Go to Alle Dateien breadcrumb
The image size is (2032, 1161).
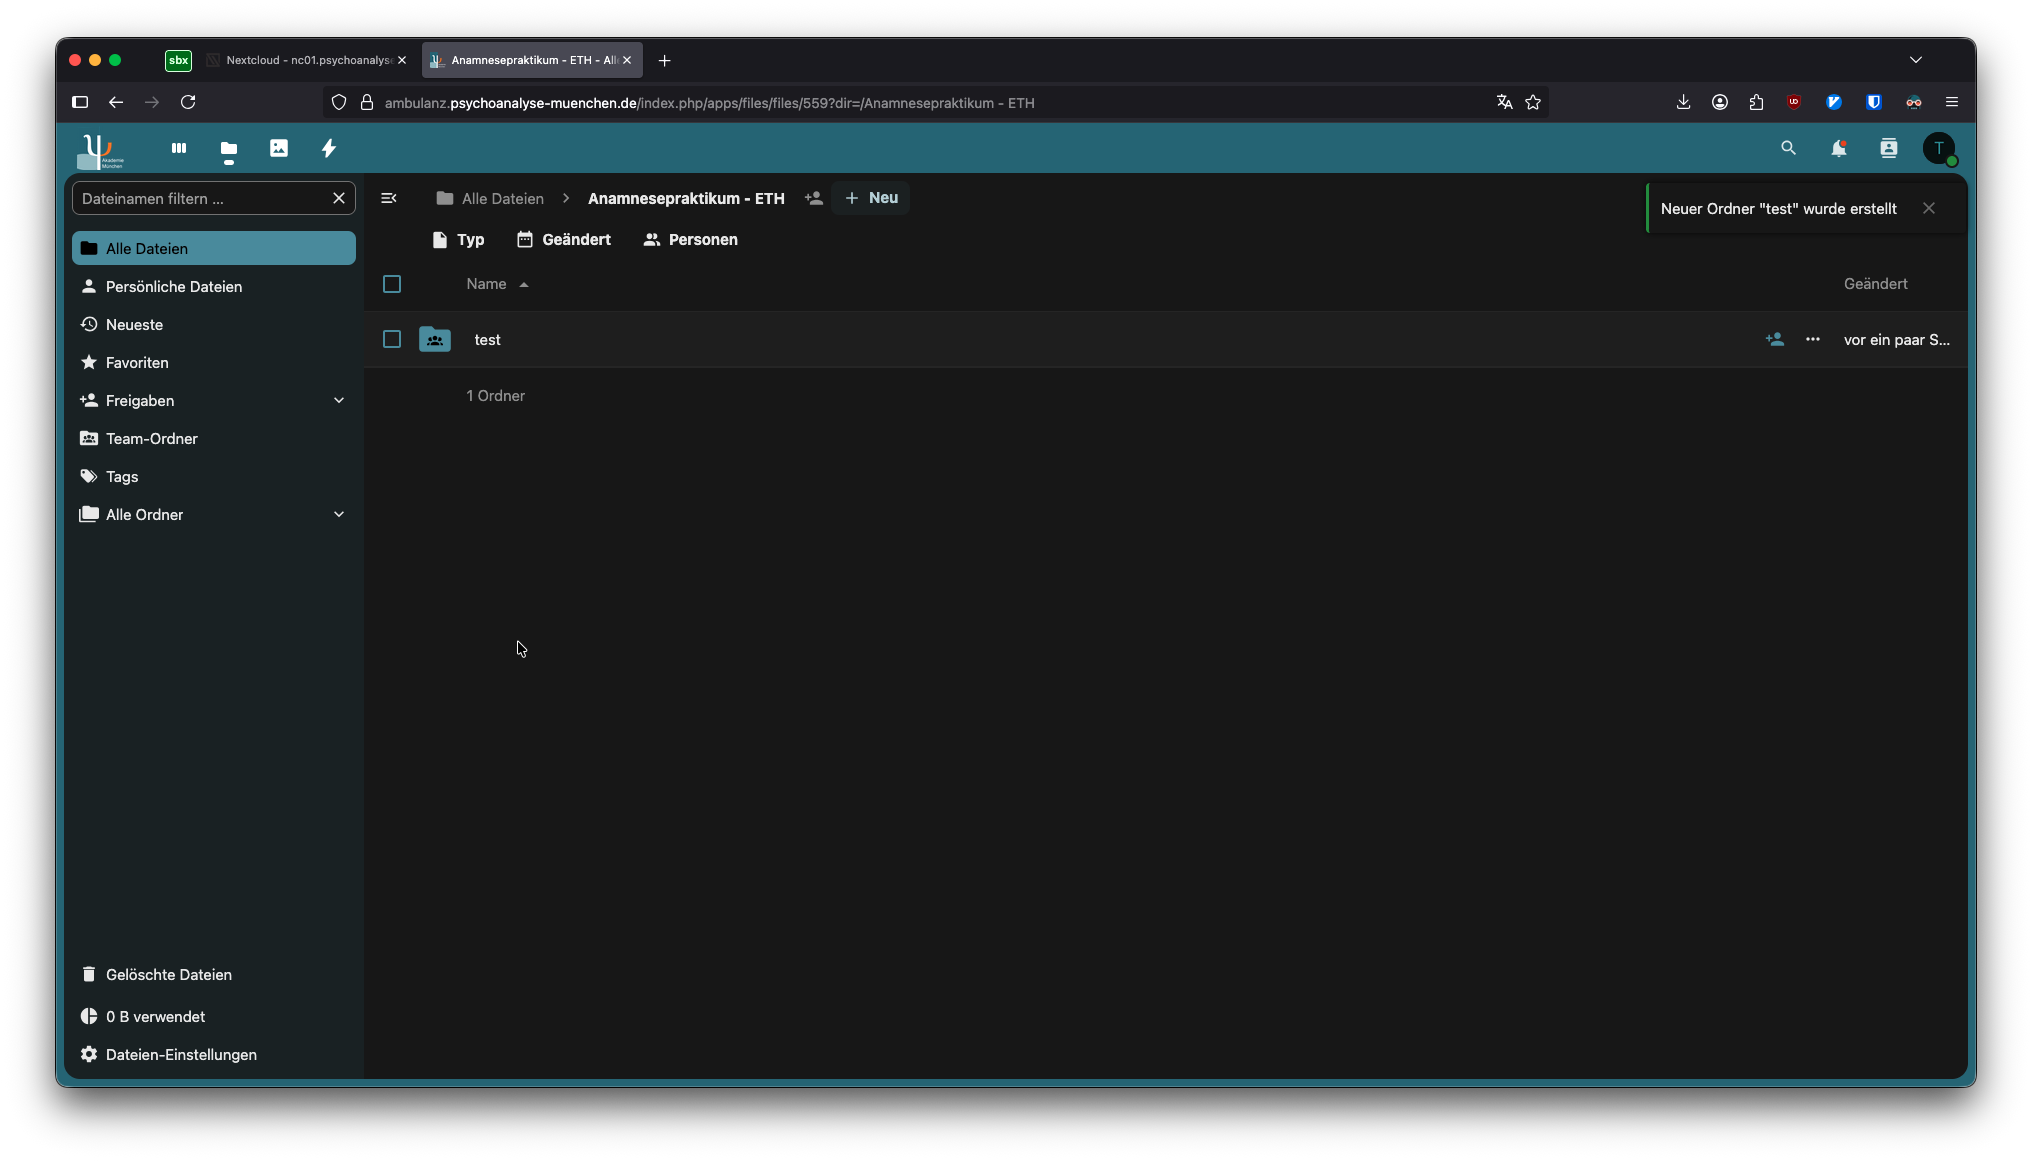click(491, 198)
